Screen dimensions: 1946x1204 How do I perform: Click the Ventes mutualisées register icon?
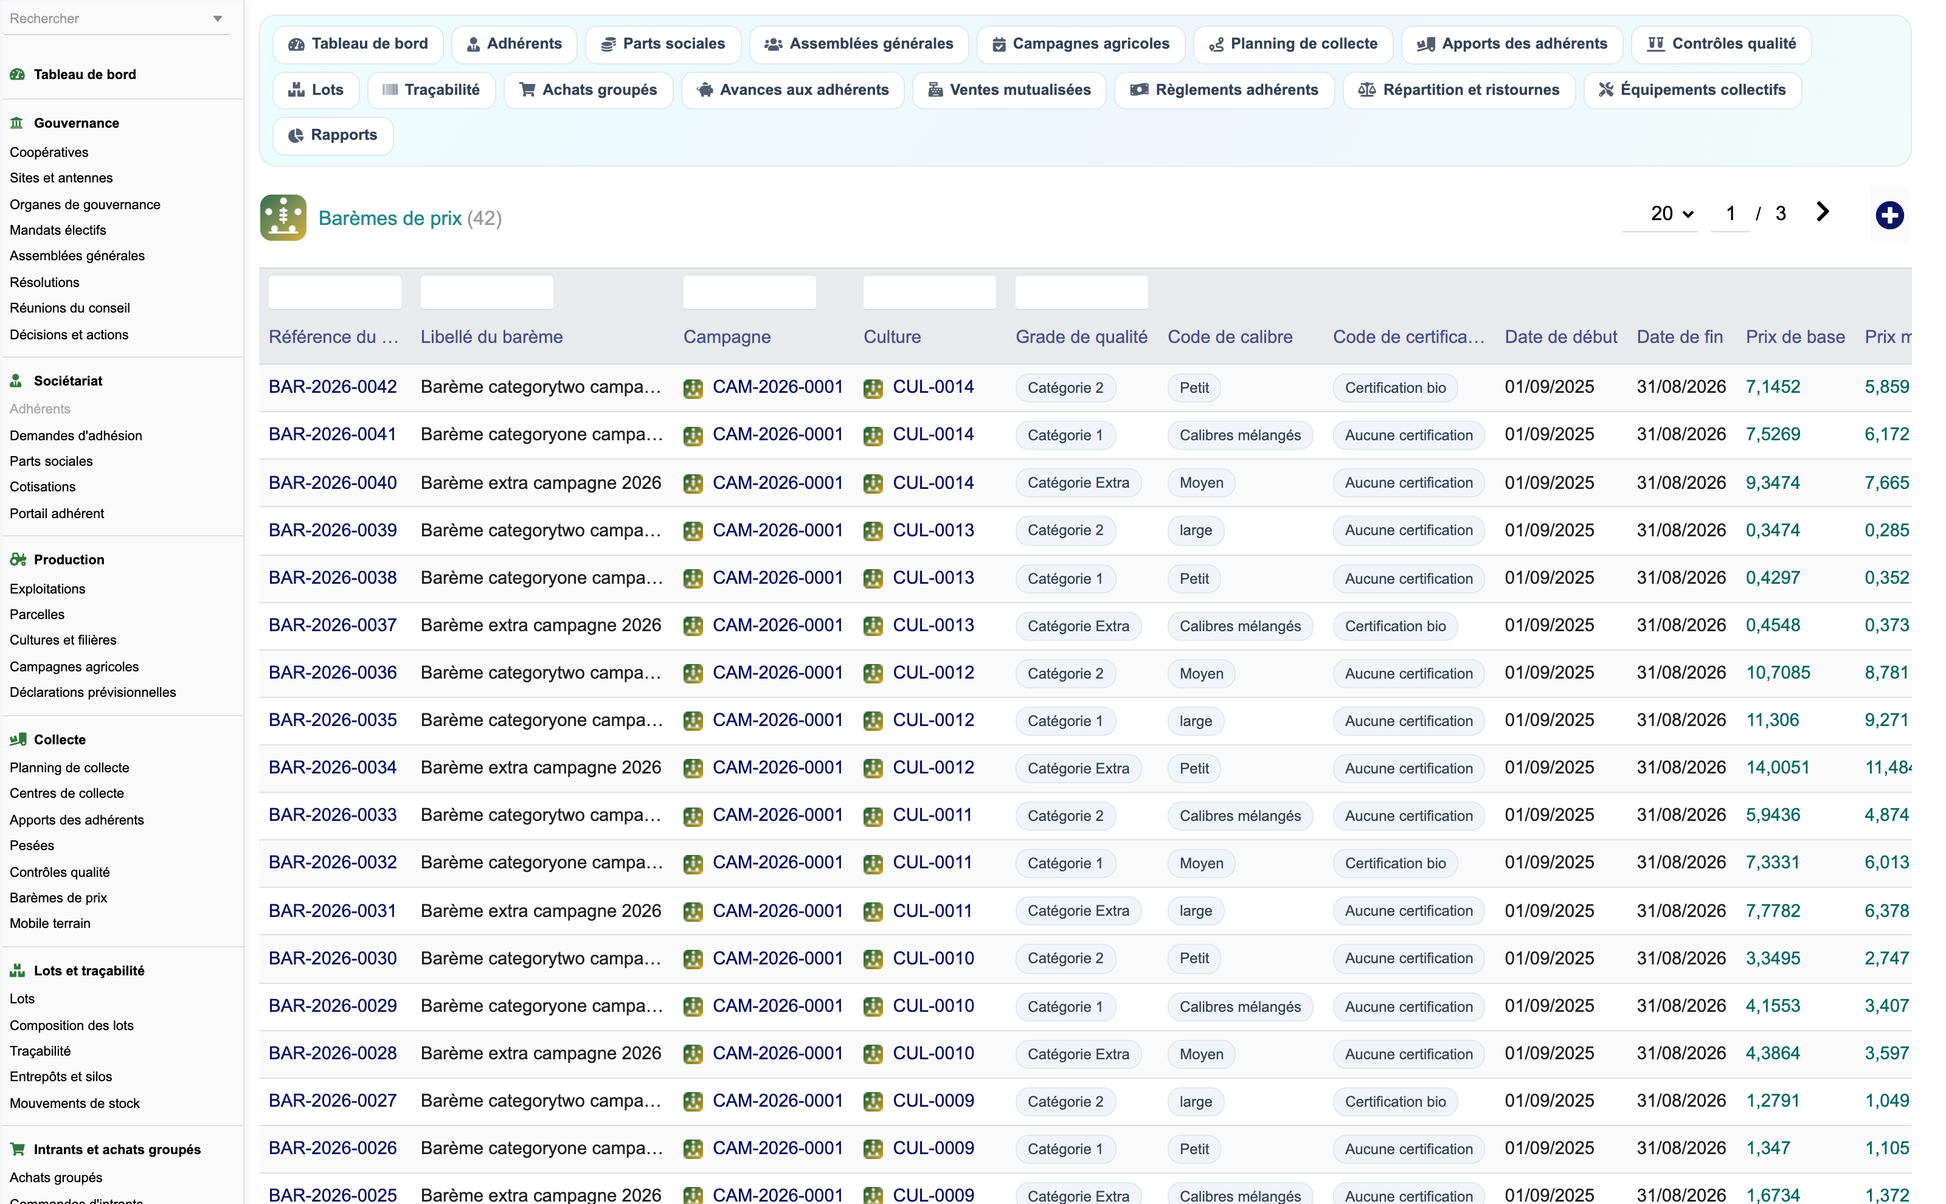tap(935, 90)
